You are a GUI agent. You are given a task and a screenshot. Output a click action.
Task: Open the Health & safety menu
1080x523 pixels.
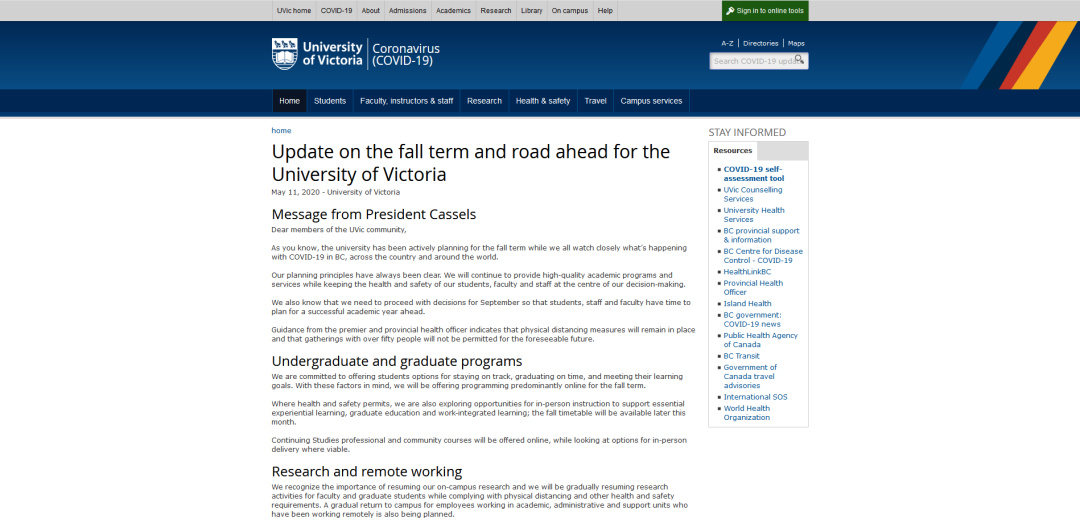(x=542, y=101)
